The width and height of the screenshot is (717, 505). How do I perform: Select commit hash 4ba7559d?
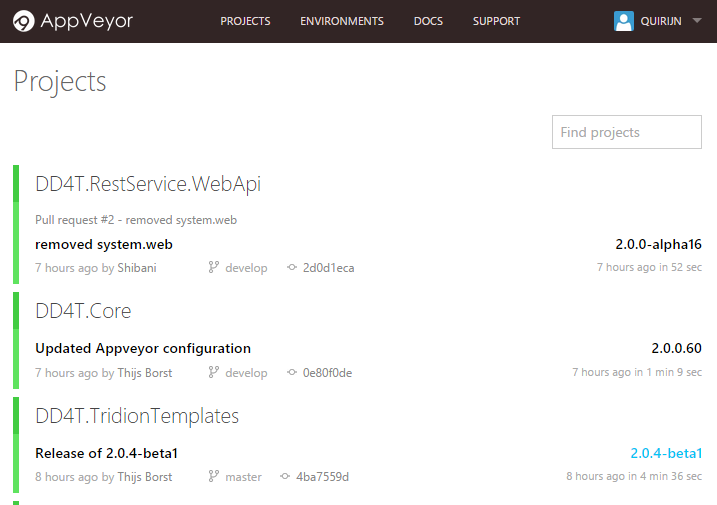point(322,477)
